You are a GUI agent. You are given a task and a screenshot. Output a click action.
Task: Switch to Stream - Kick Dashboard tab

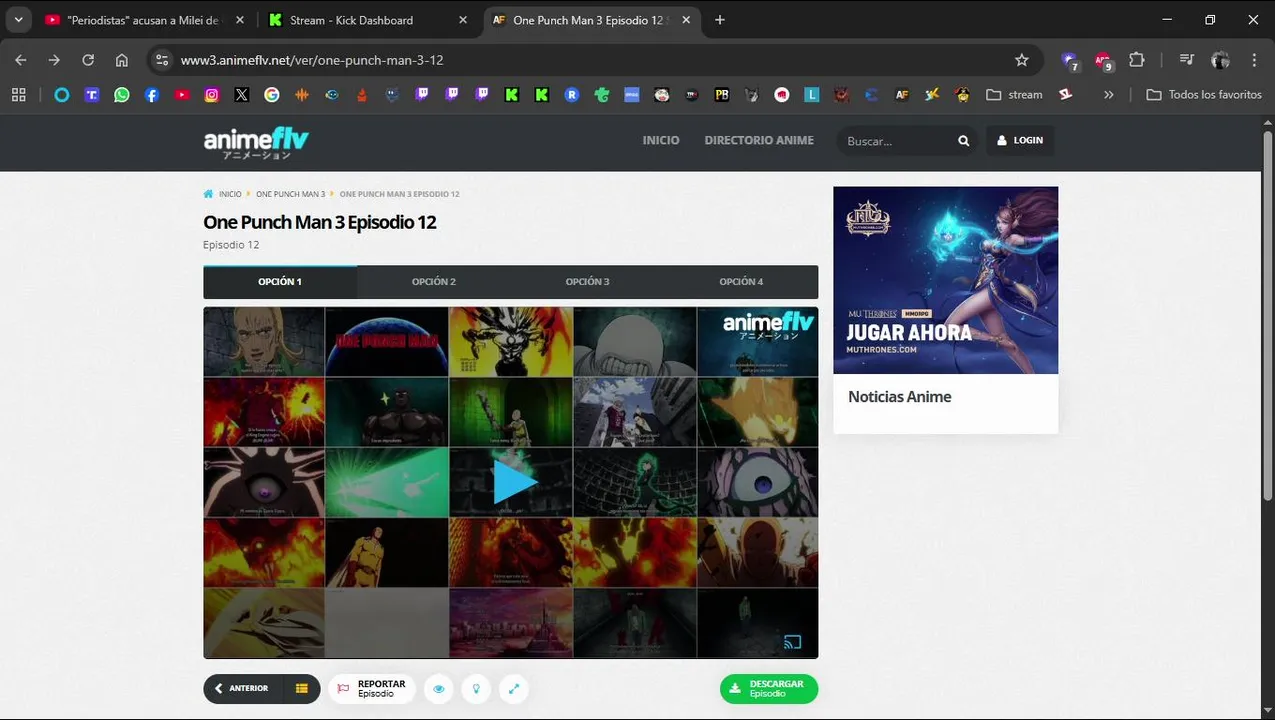click(x=368, y=20)
